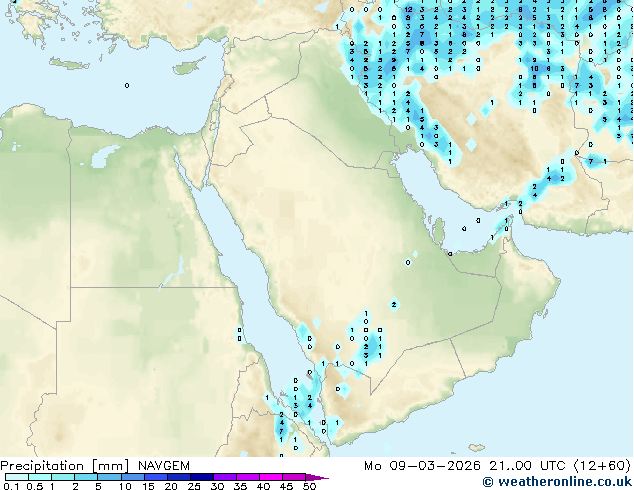
Task: Pick the 5–10 mm legend color swatch
Action: [x=109, y=477]
